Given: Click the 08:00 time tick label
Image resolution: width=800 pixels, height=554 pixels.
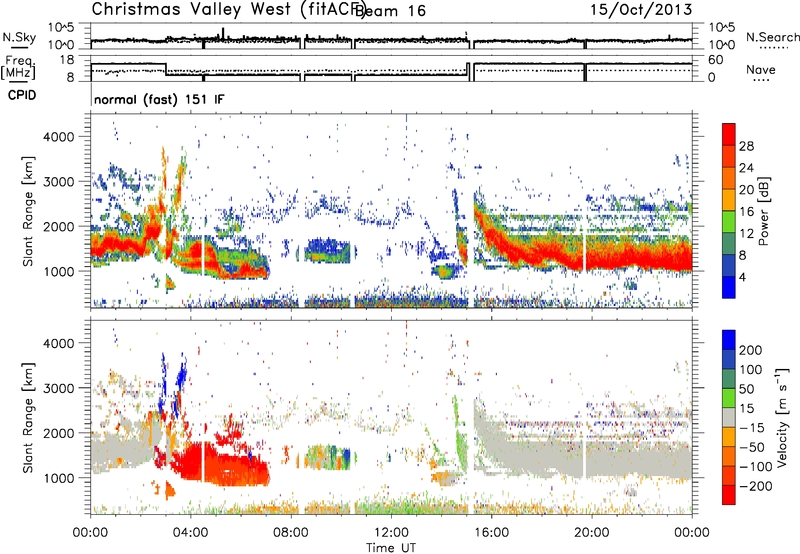Looking at the screenshot, I should (x=291, y=533).
